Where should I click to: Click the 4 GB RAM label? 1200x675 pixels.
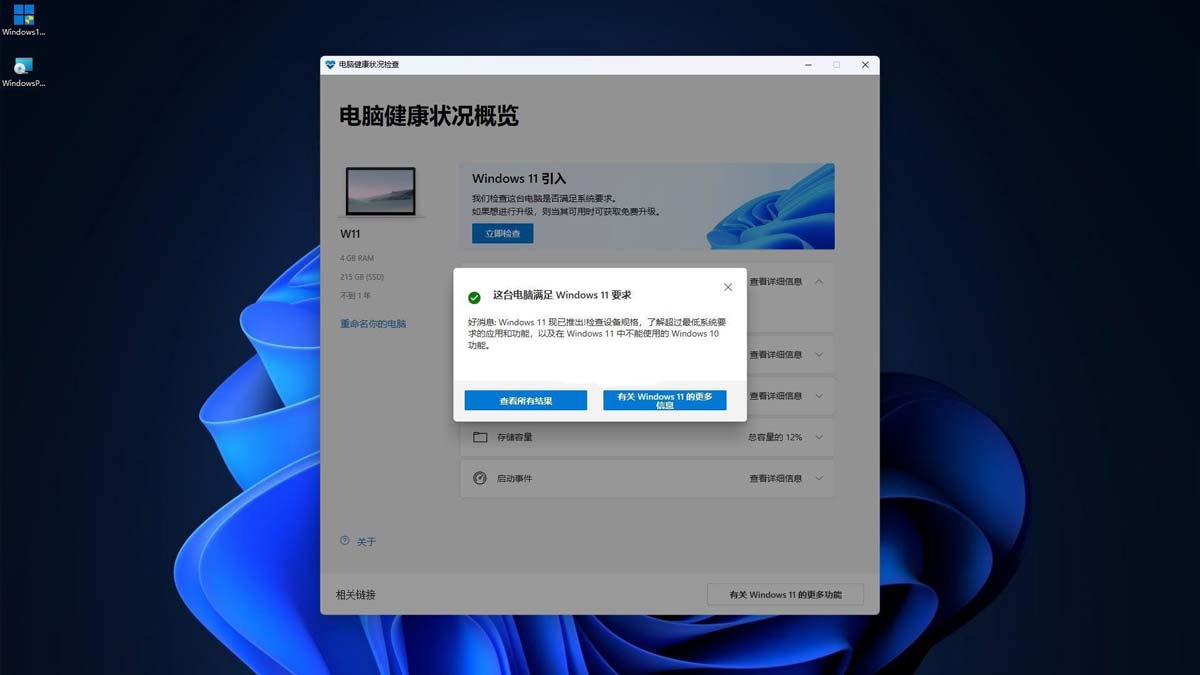tap(357, 258)
